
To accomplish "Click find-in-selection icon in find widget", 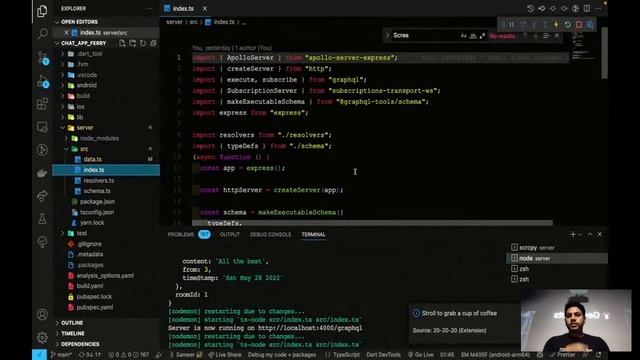I will coord(546,36).
